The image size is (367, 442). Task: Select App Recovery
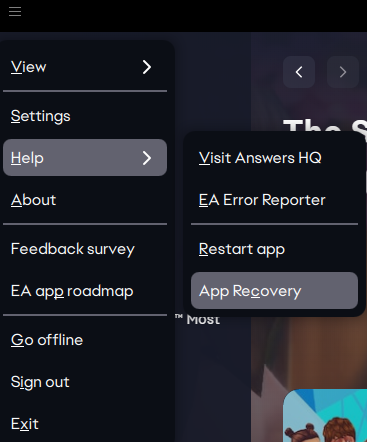point(274,291)
